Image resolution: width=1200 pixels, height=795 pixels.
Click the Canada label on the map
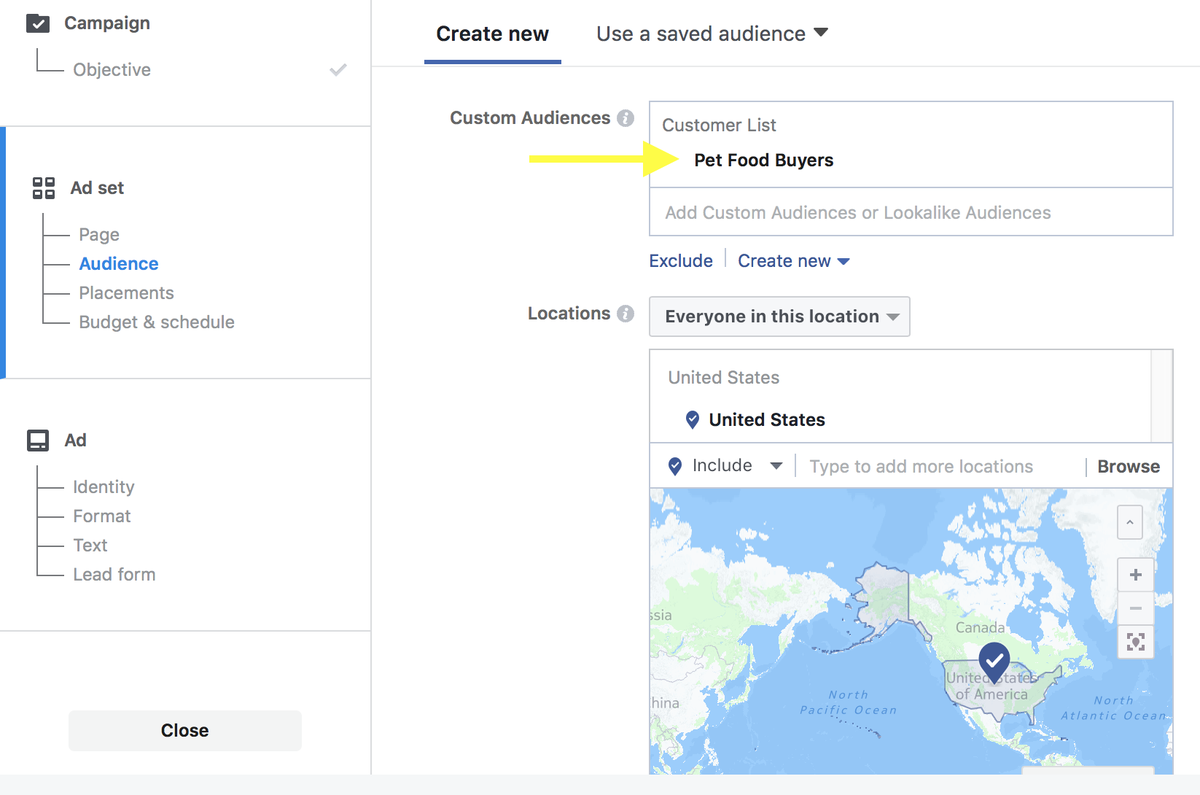[x=980, y=628]
